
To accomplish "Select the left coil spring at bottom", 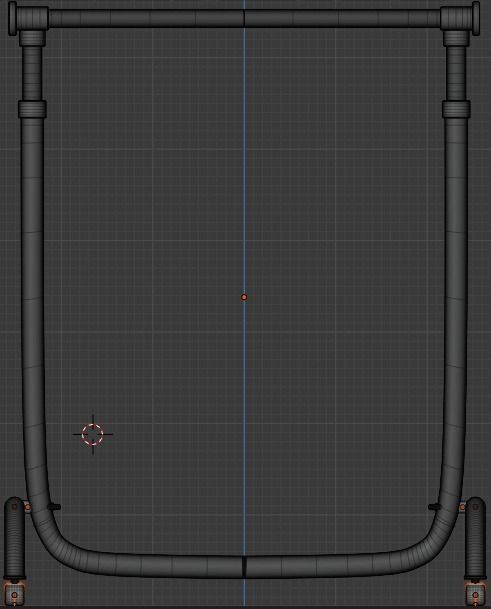I will (14, 538).
